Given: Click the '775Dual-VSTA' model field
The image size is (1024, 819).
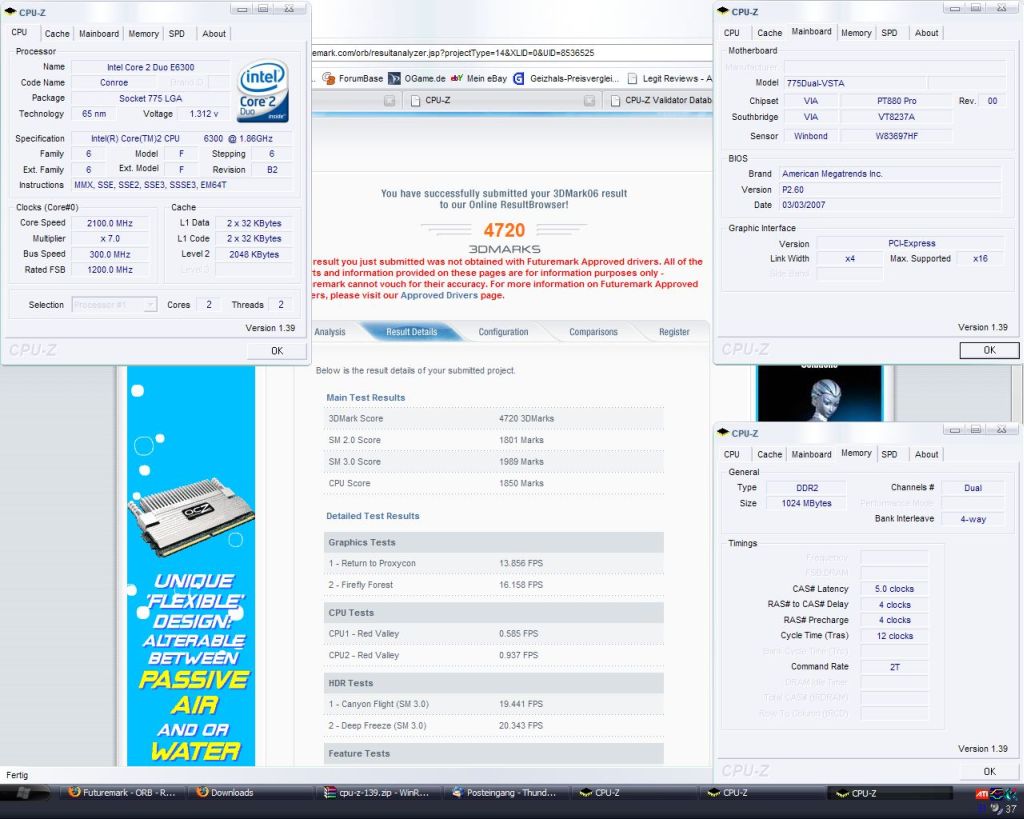Looking at the screenshot, I should pos(854,84).
